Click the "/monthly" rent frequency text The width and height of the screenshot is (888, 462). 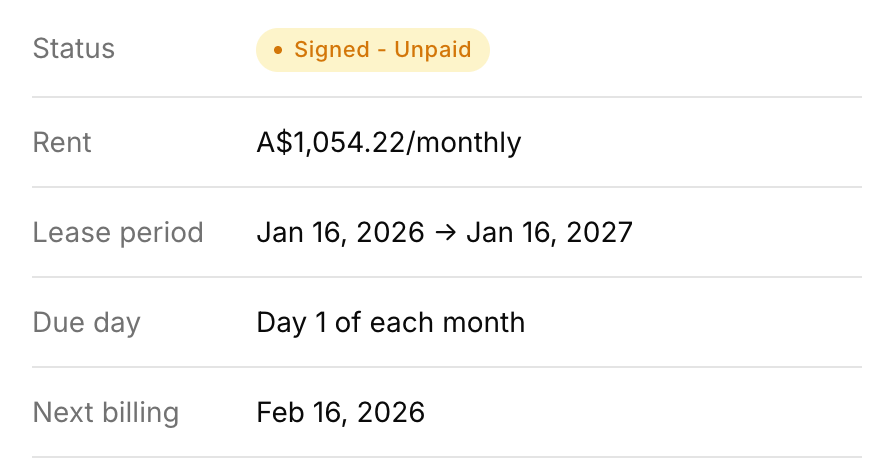[x=466, y=143]
